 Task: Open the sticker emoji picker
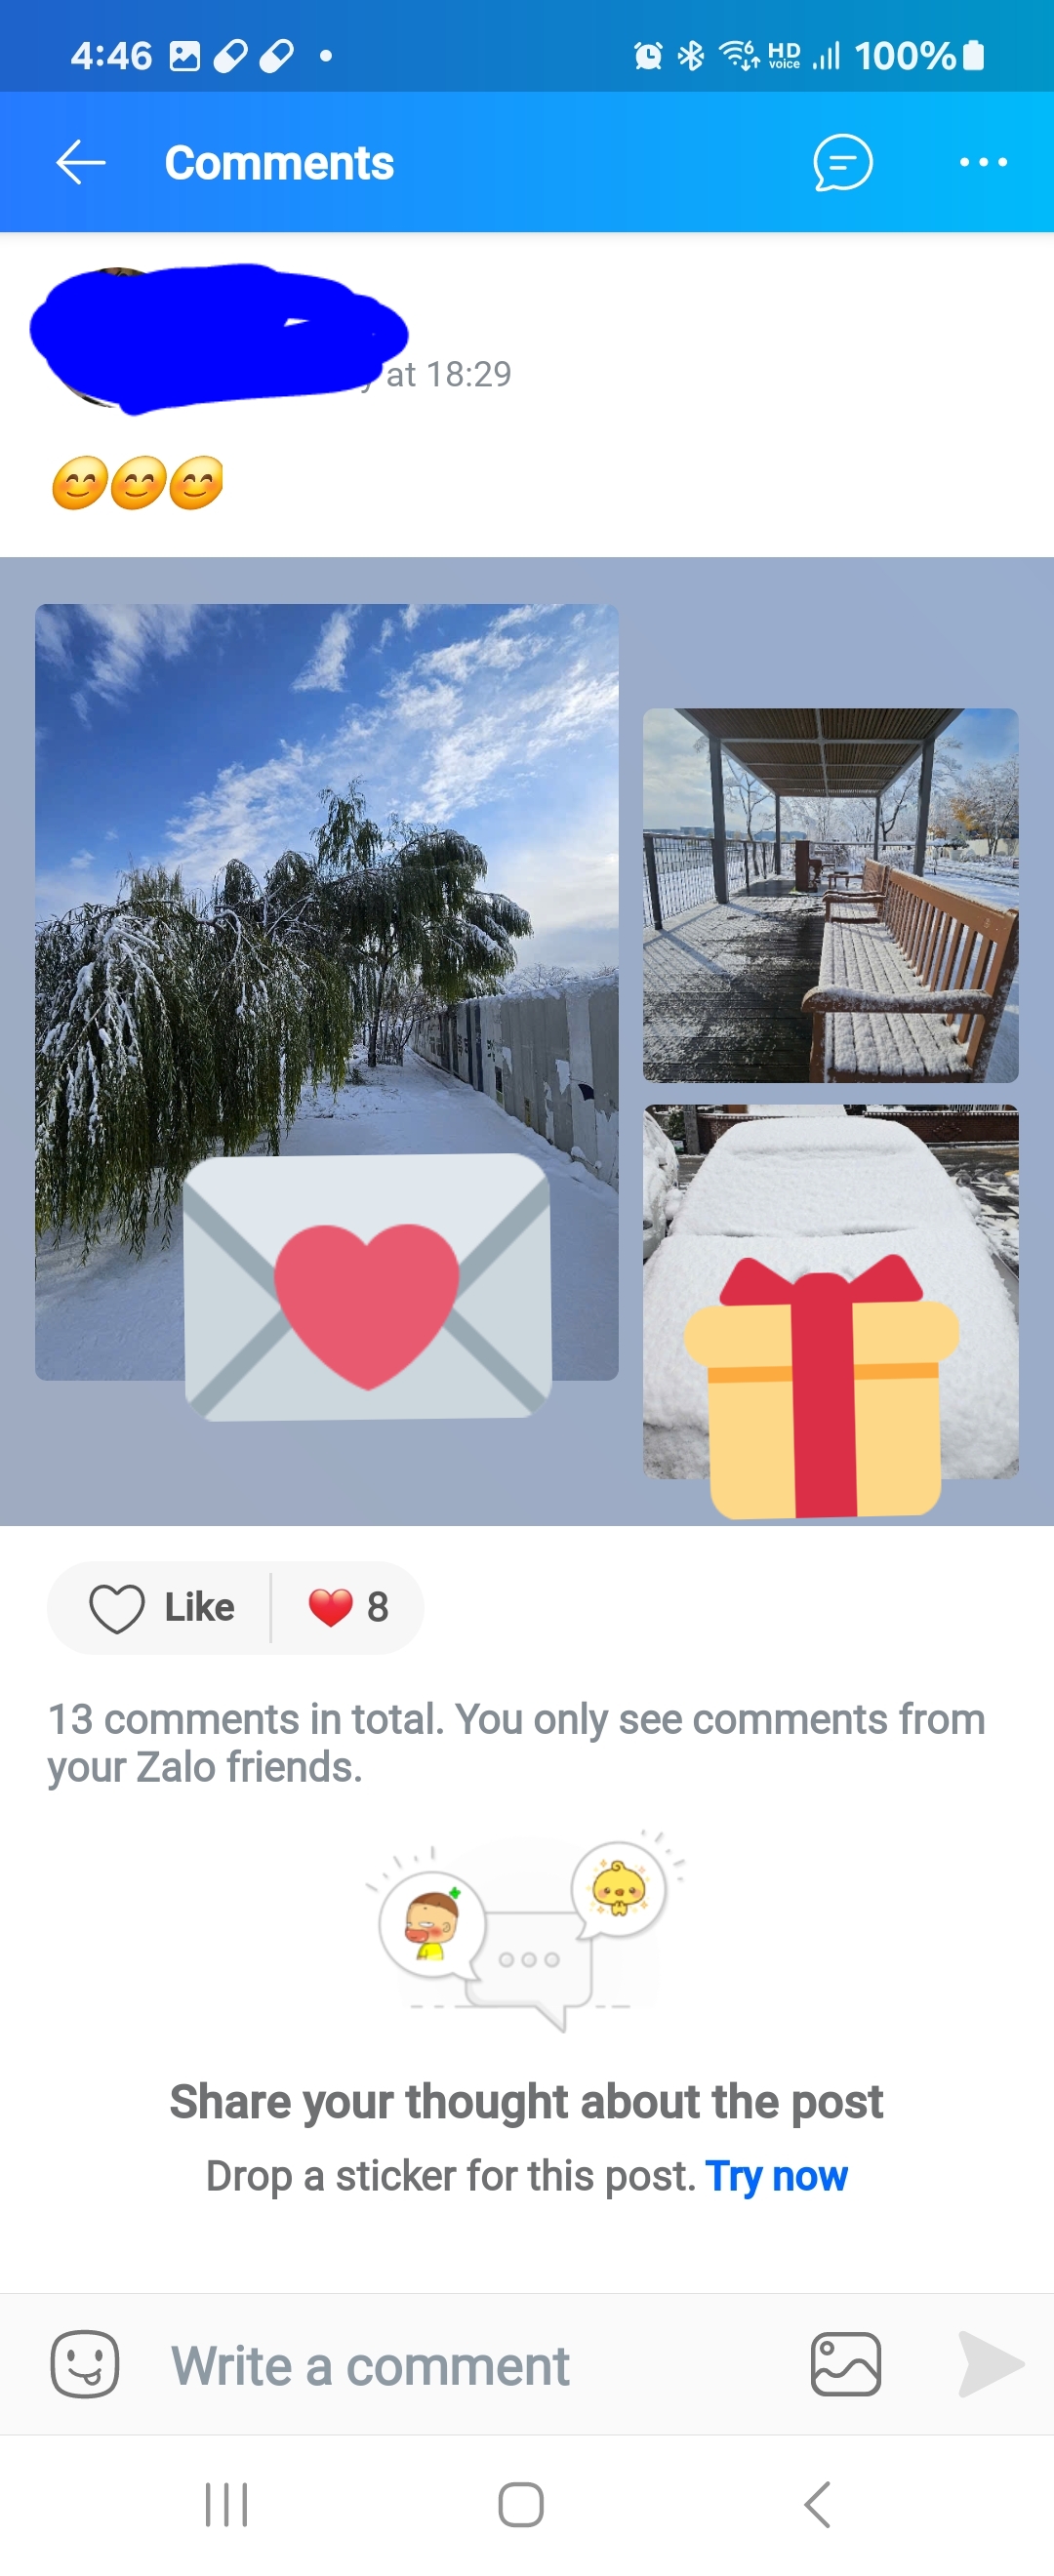(85, 2364)
